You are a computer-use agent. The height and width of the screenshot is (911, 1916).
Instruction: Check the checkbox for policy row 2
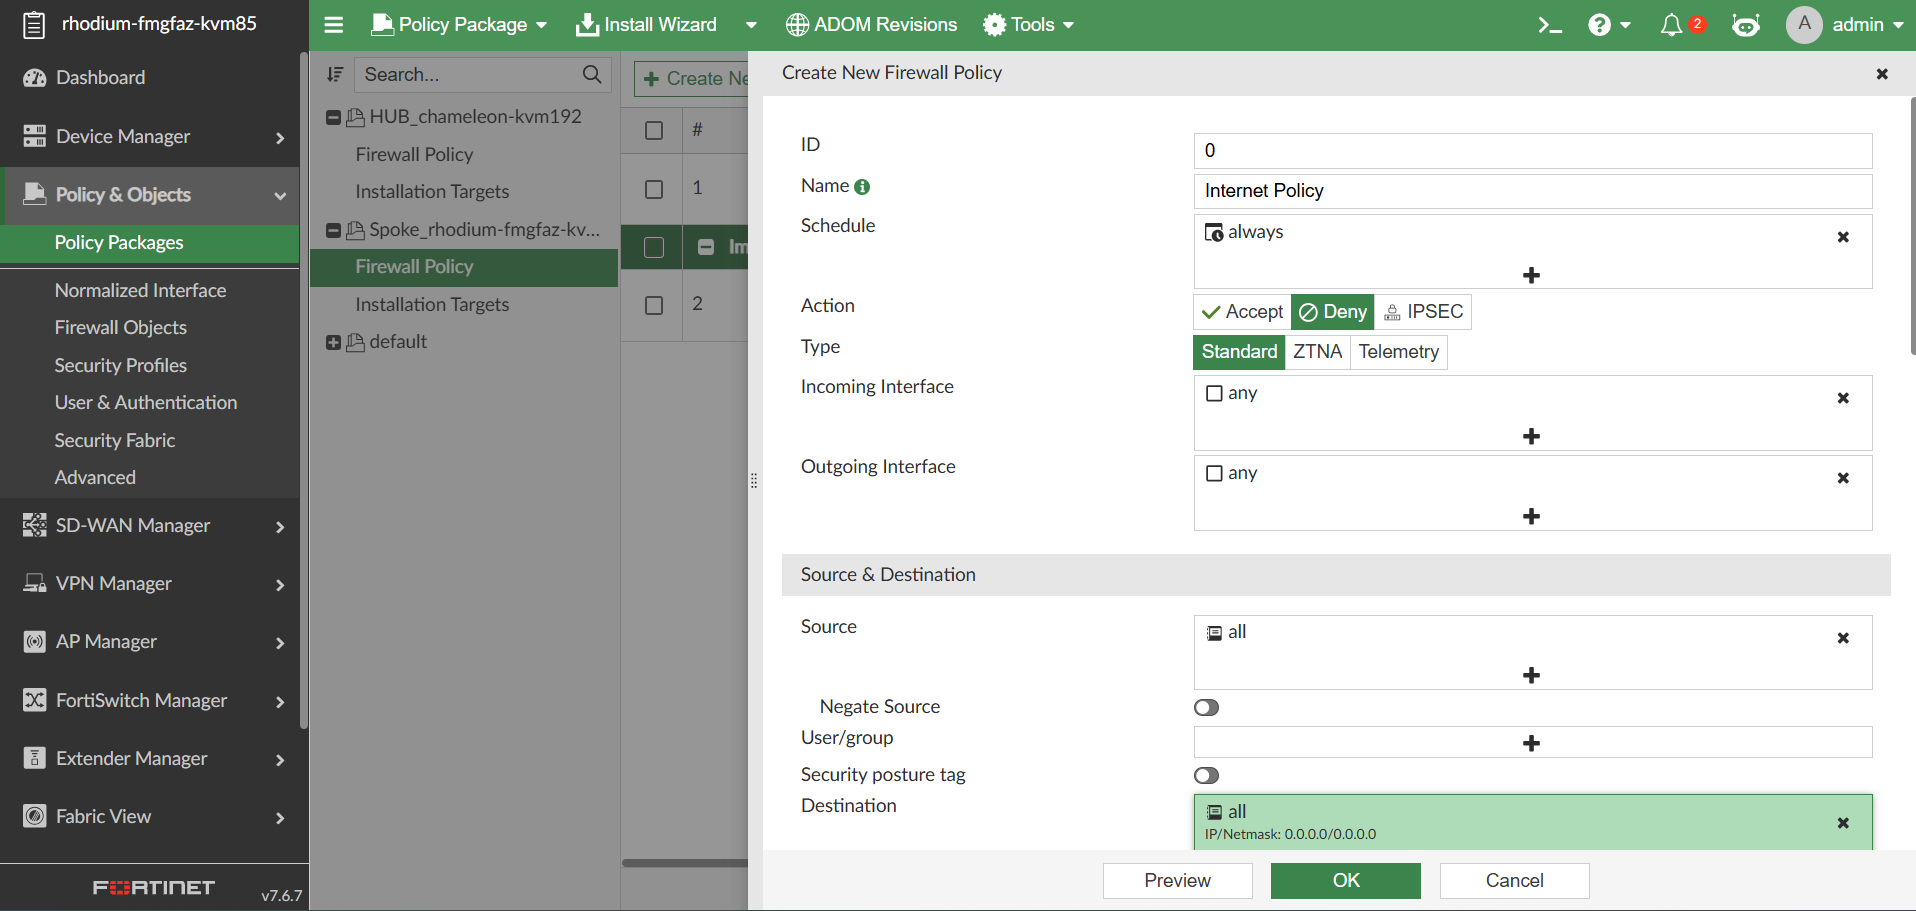coord(654,305)
